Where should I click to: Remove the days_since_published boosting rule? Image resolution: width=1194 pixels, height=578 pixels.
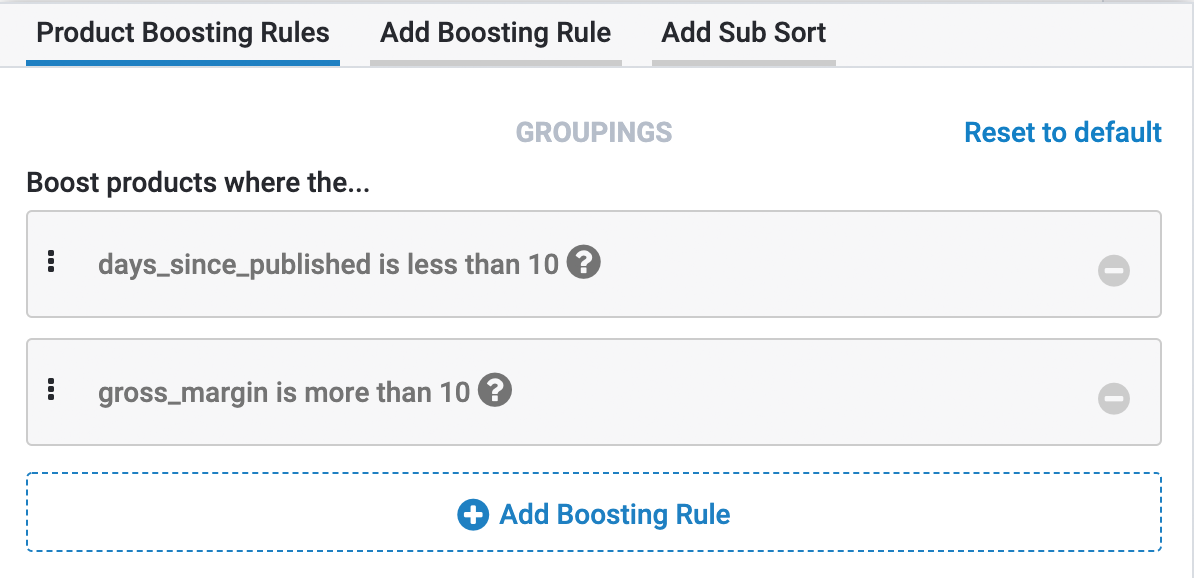pyautogui.click(x=1113, y=270)
